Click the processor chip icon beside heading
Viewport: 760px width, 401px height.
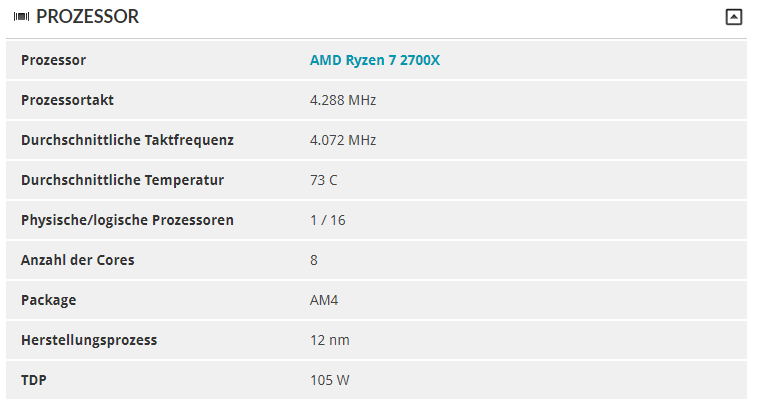21,17
